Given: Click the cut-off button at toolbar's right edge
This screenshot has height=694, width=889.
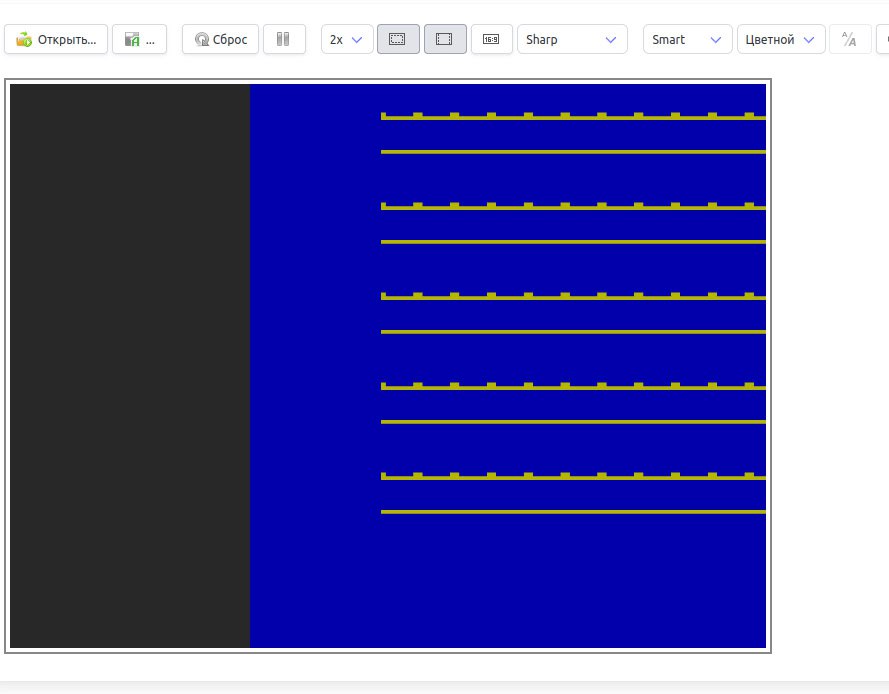Looking at the screenshot, I should click(x=882, y=40).
